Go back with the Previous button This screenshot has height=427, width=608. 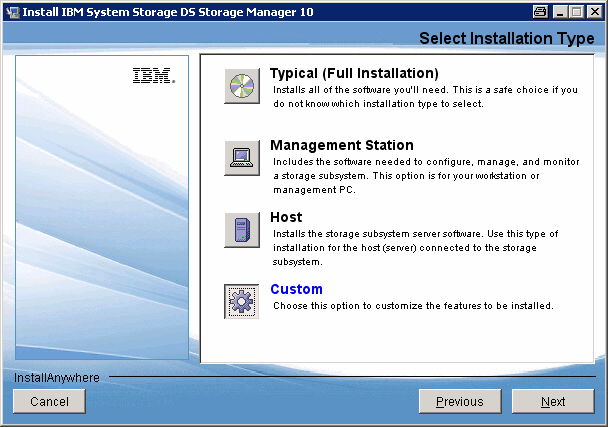click(459, 401)
